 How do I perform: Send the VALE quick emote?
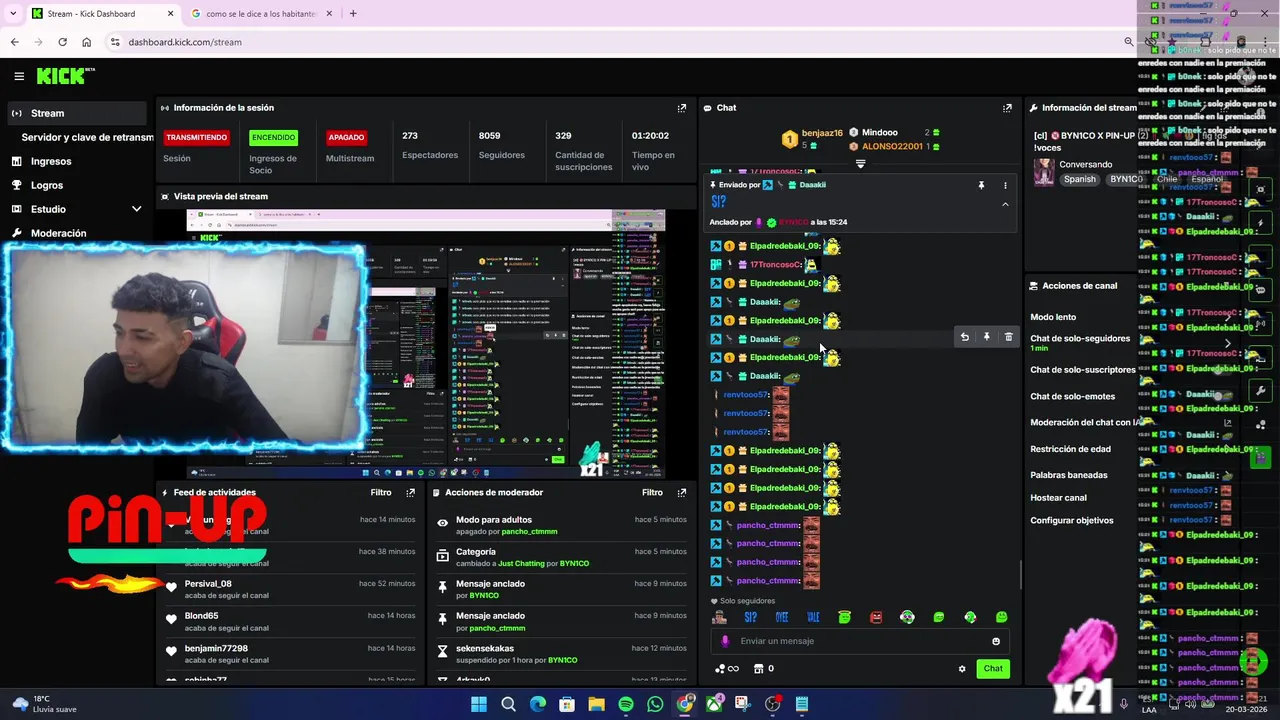[813, 617]
